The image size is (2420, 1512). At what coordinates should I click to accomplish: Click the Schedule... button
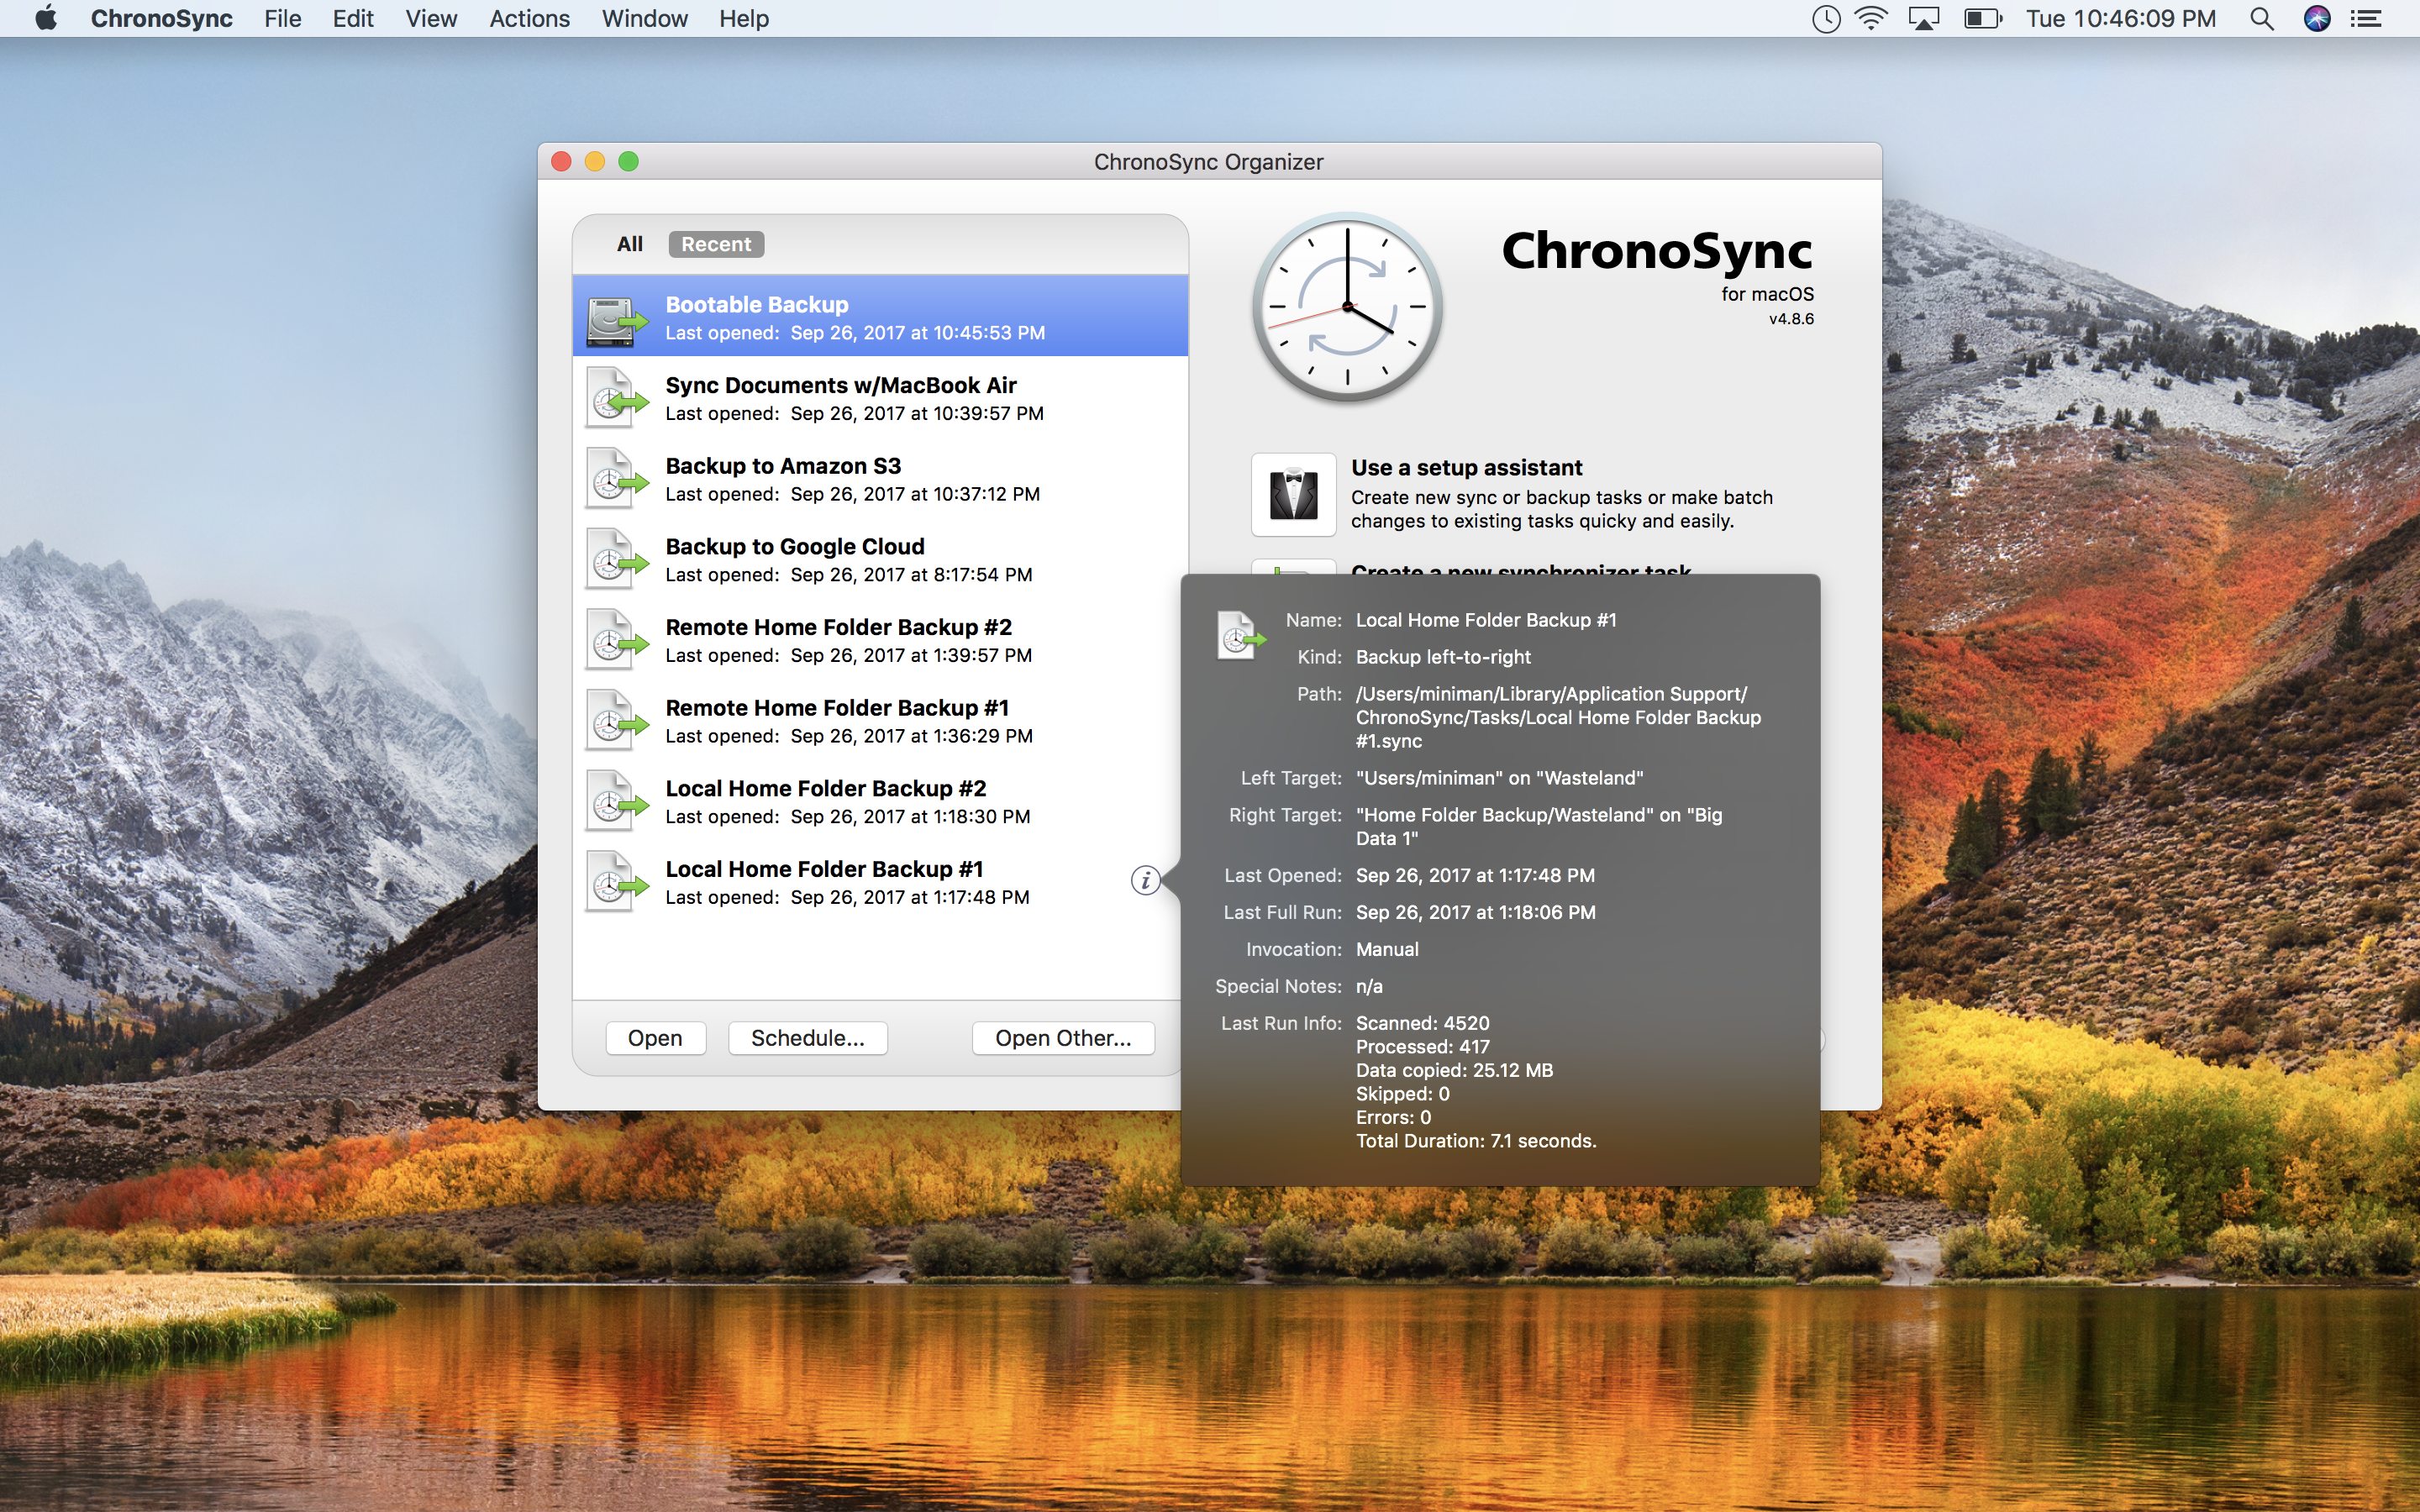[808, 1038]
